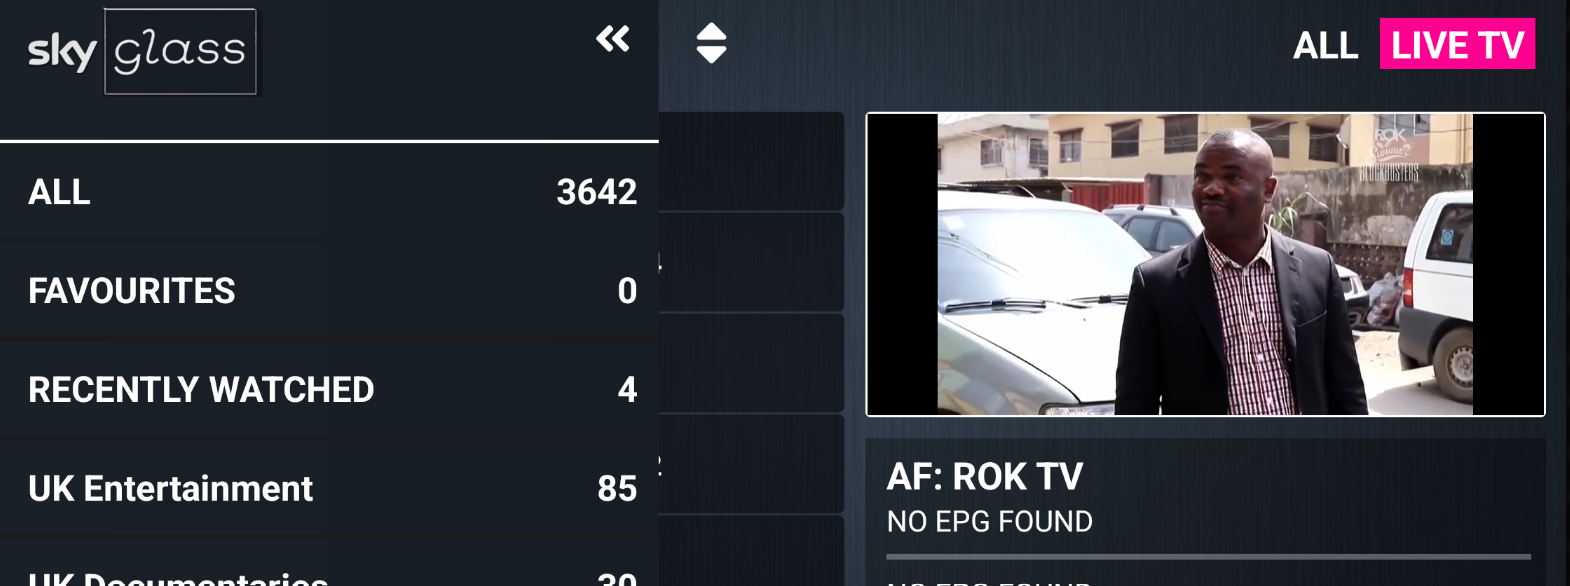Open the FAVOURITES category

point(329,290)
